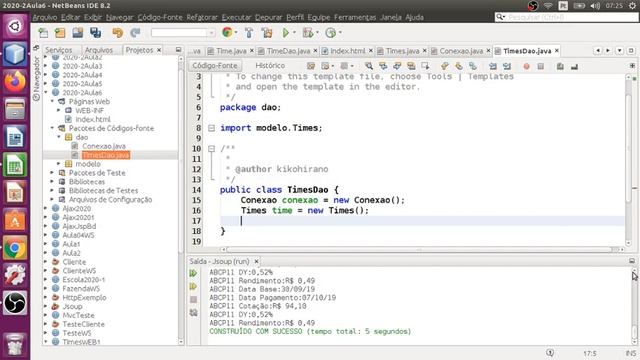Viewport: 640px width, 360px height.
Task: Open Google Chrome from the dock
Action: (x=15, y=248)
